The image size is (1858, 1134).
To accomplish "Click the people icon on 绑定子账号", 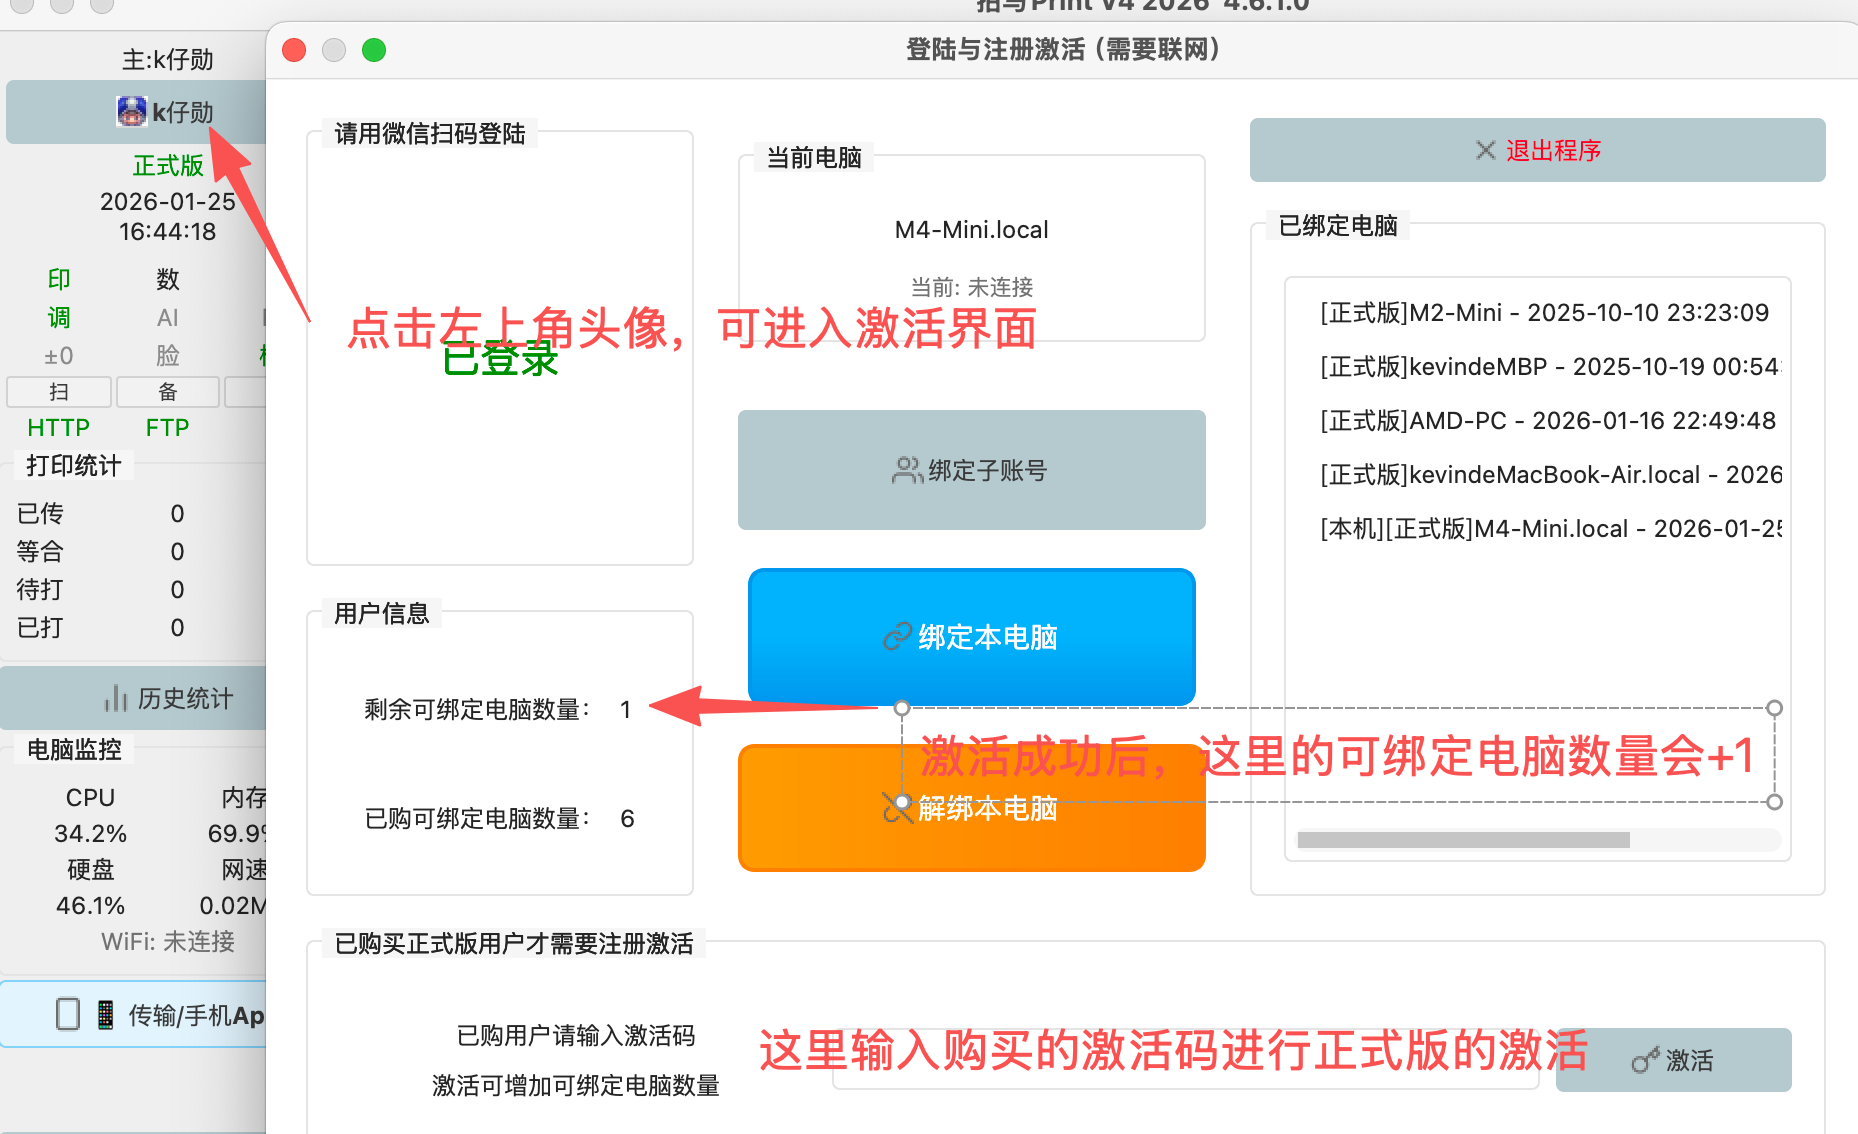I will [x=906, y=470].
